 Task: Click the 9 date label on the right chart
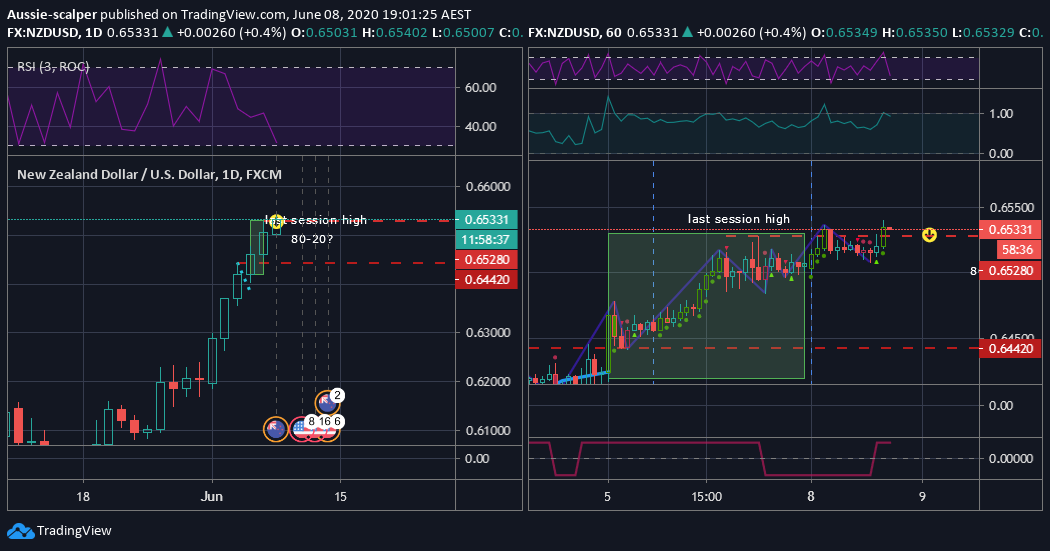[x=922, y=497]
